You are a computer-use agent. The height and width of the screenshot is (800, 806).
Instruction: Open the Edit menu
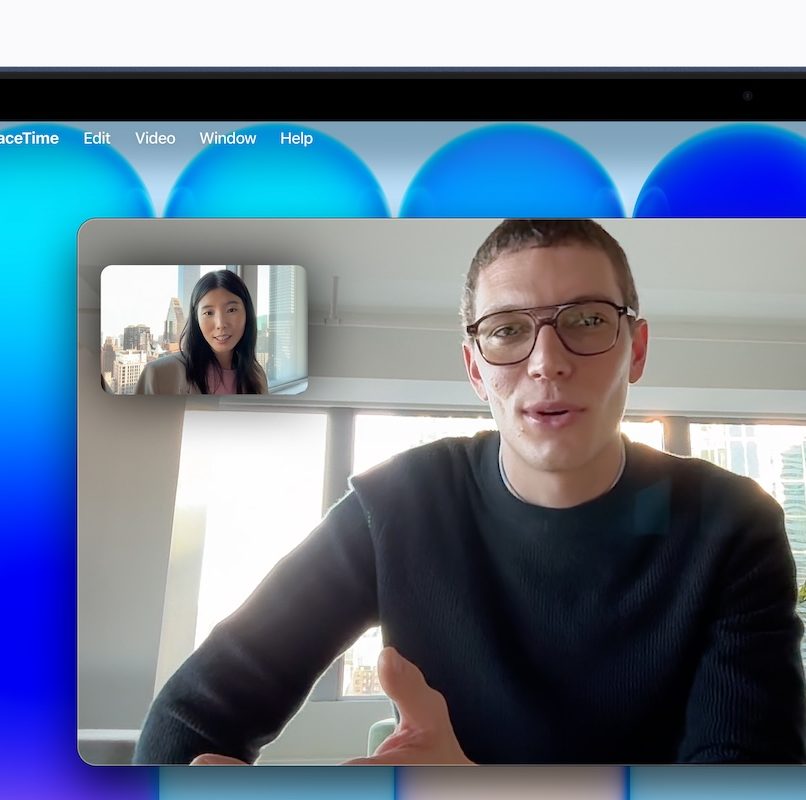pos(97,138)
